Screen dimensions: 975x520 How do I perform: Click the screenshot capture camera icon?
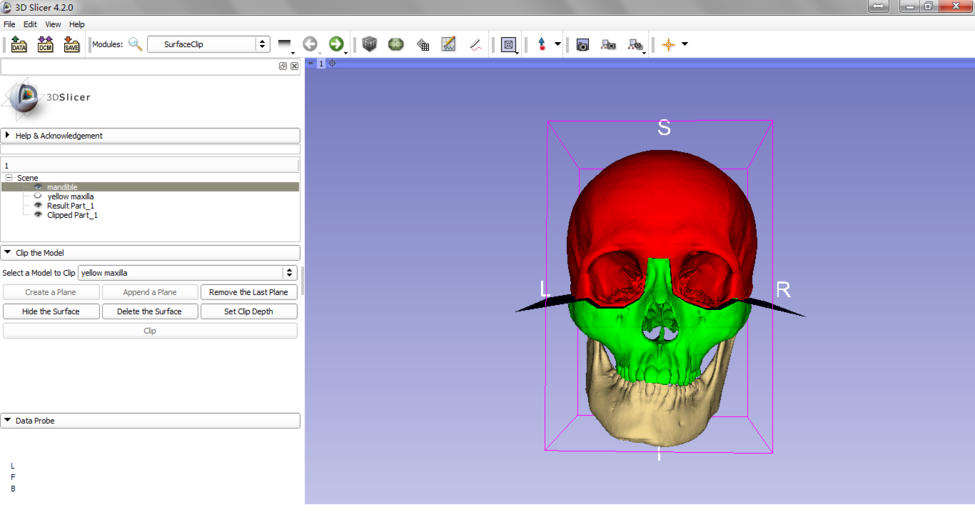[x=582, y=44]
